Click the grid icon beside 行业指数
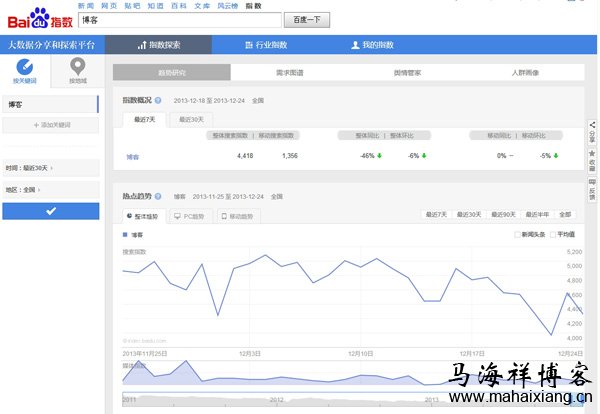Image resolution: width=600 pixels, height=414 pixels. point(249,45)
